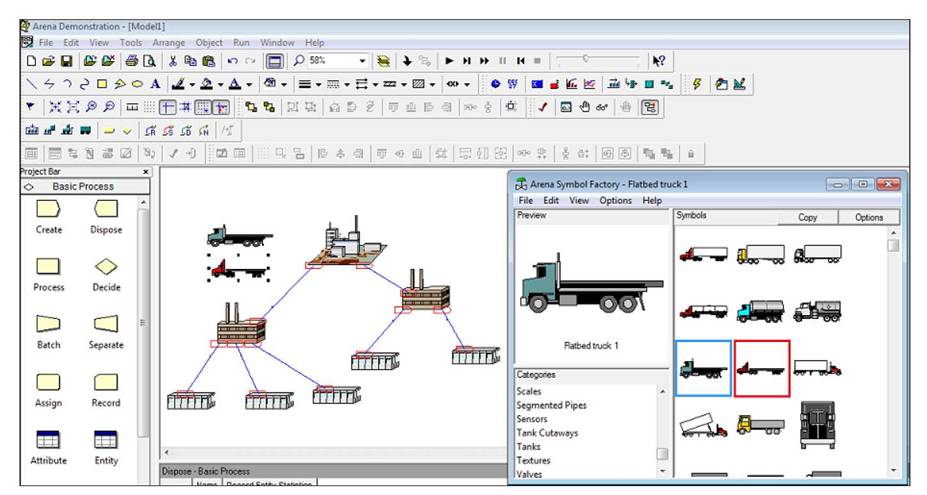Toggle the Guides display button
Viewport: 927px width, 495px height.
168,107
